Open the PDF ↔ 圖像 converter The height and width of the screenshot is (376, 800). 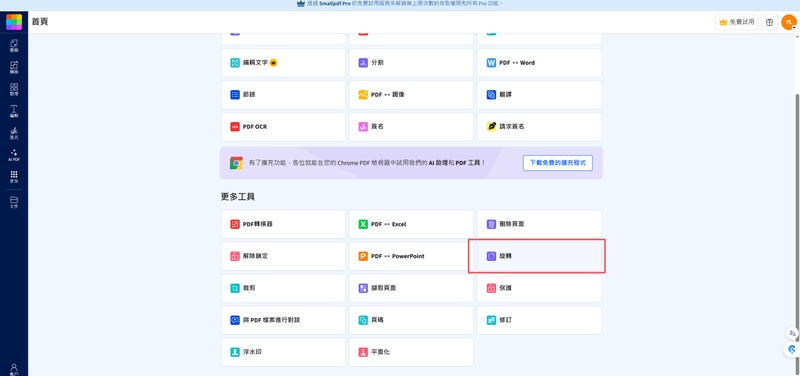(x=411, y=94)
